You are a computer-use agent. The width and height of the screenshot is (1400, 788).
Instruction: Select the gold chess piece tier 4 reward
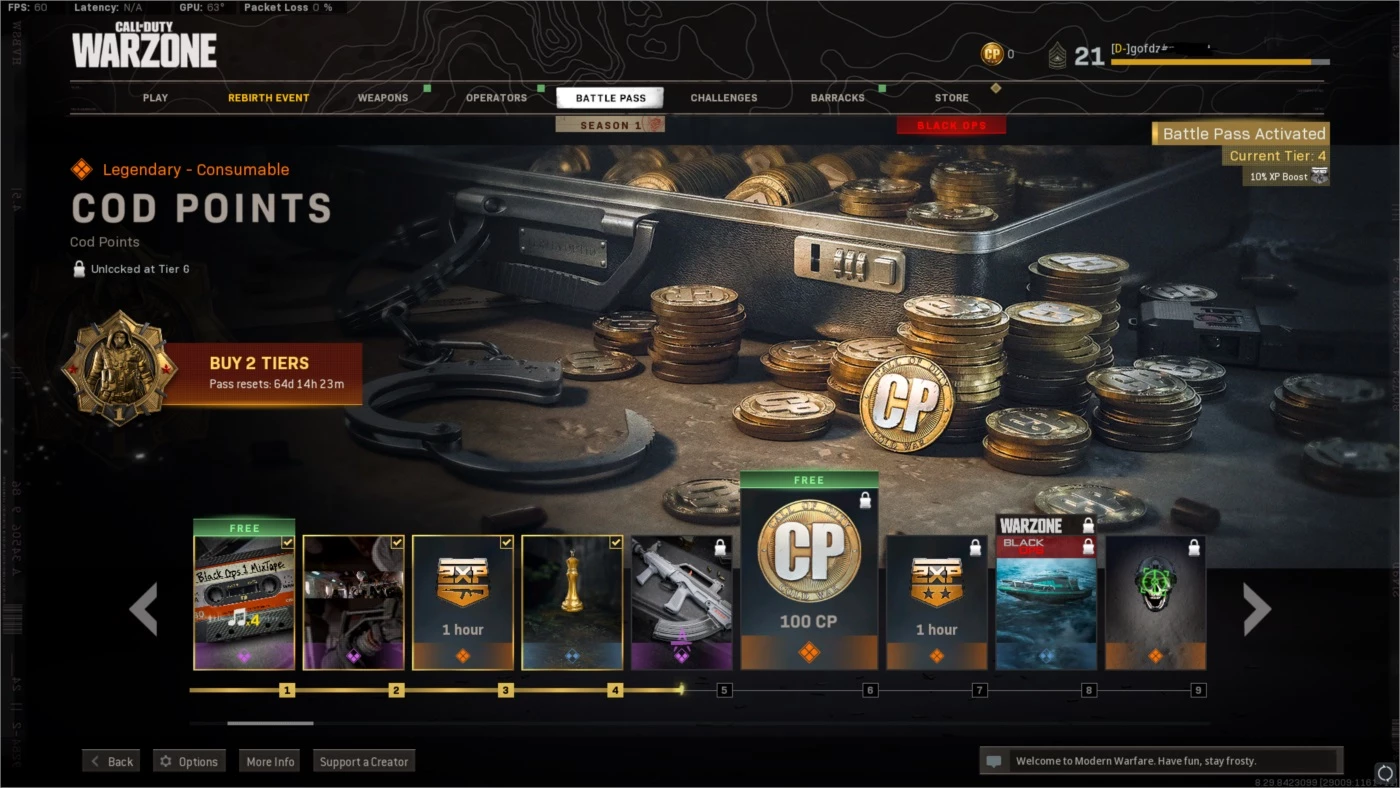click(572, 602)
